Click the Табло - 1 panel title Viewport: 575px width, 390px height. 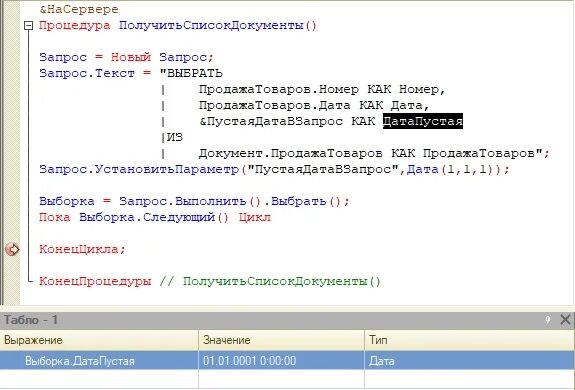tap(31, 320)
